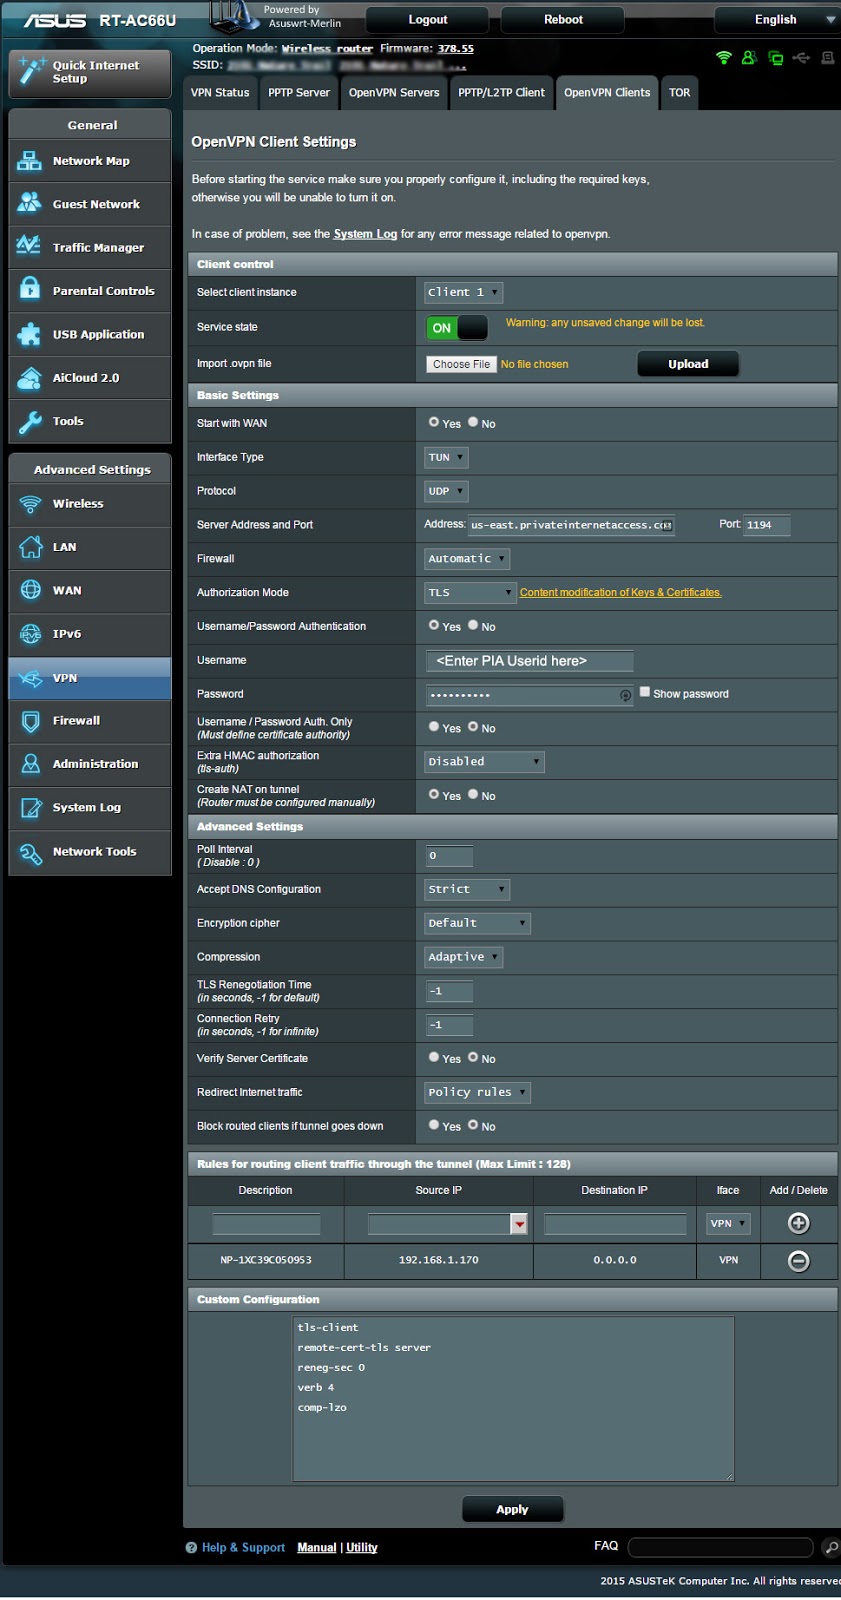Click the Apply button
Image resolution: width=841 pixels, height=1600 pixels.
tap(512, 1509)
